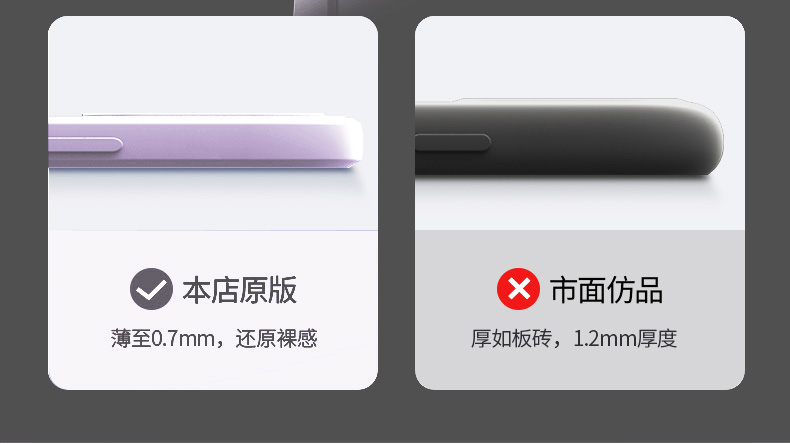Click the gray panel under 市面仿品
Image resolution: width=790 pixels, height=444 pixels.
[580, 310]
